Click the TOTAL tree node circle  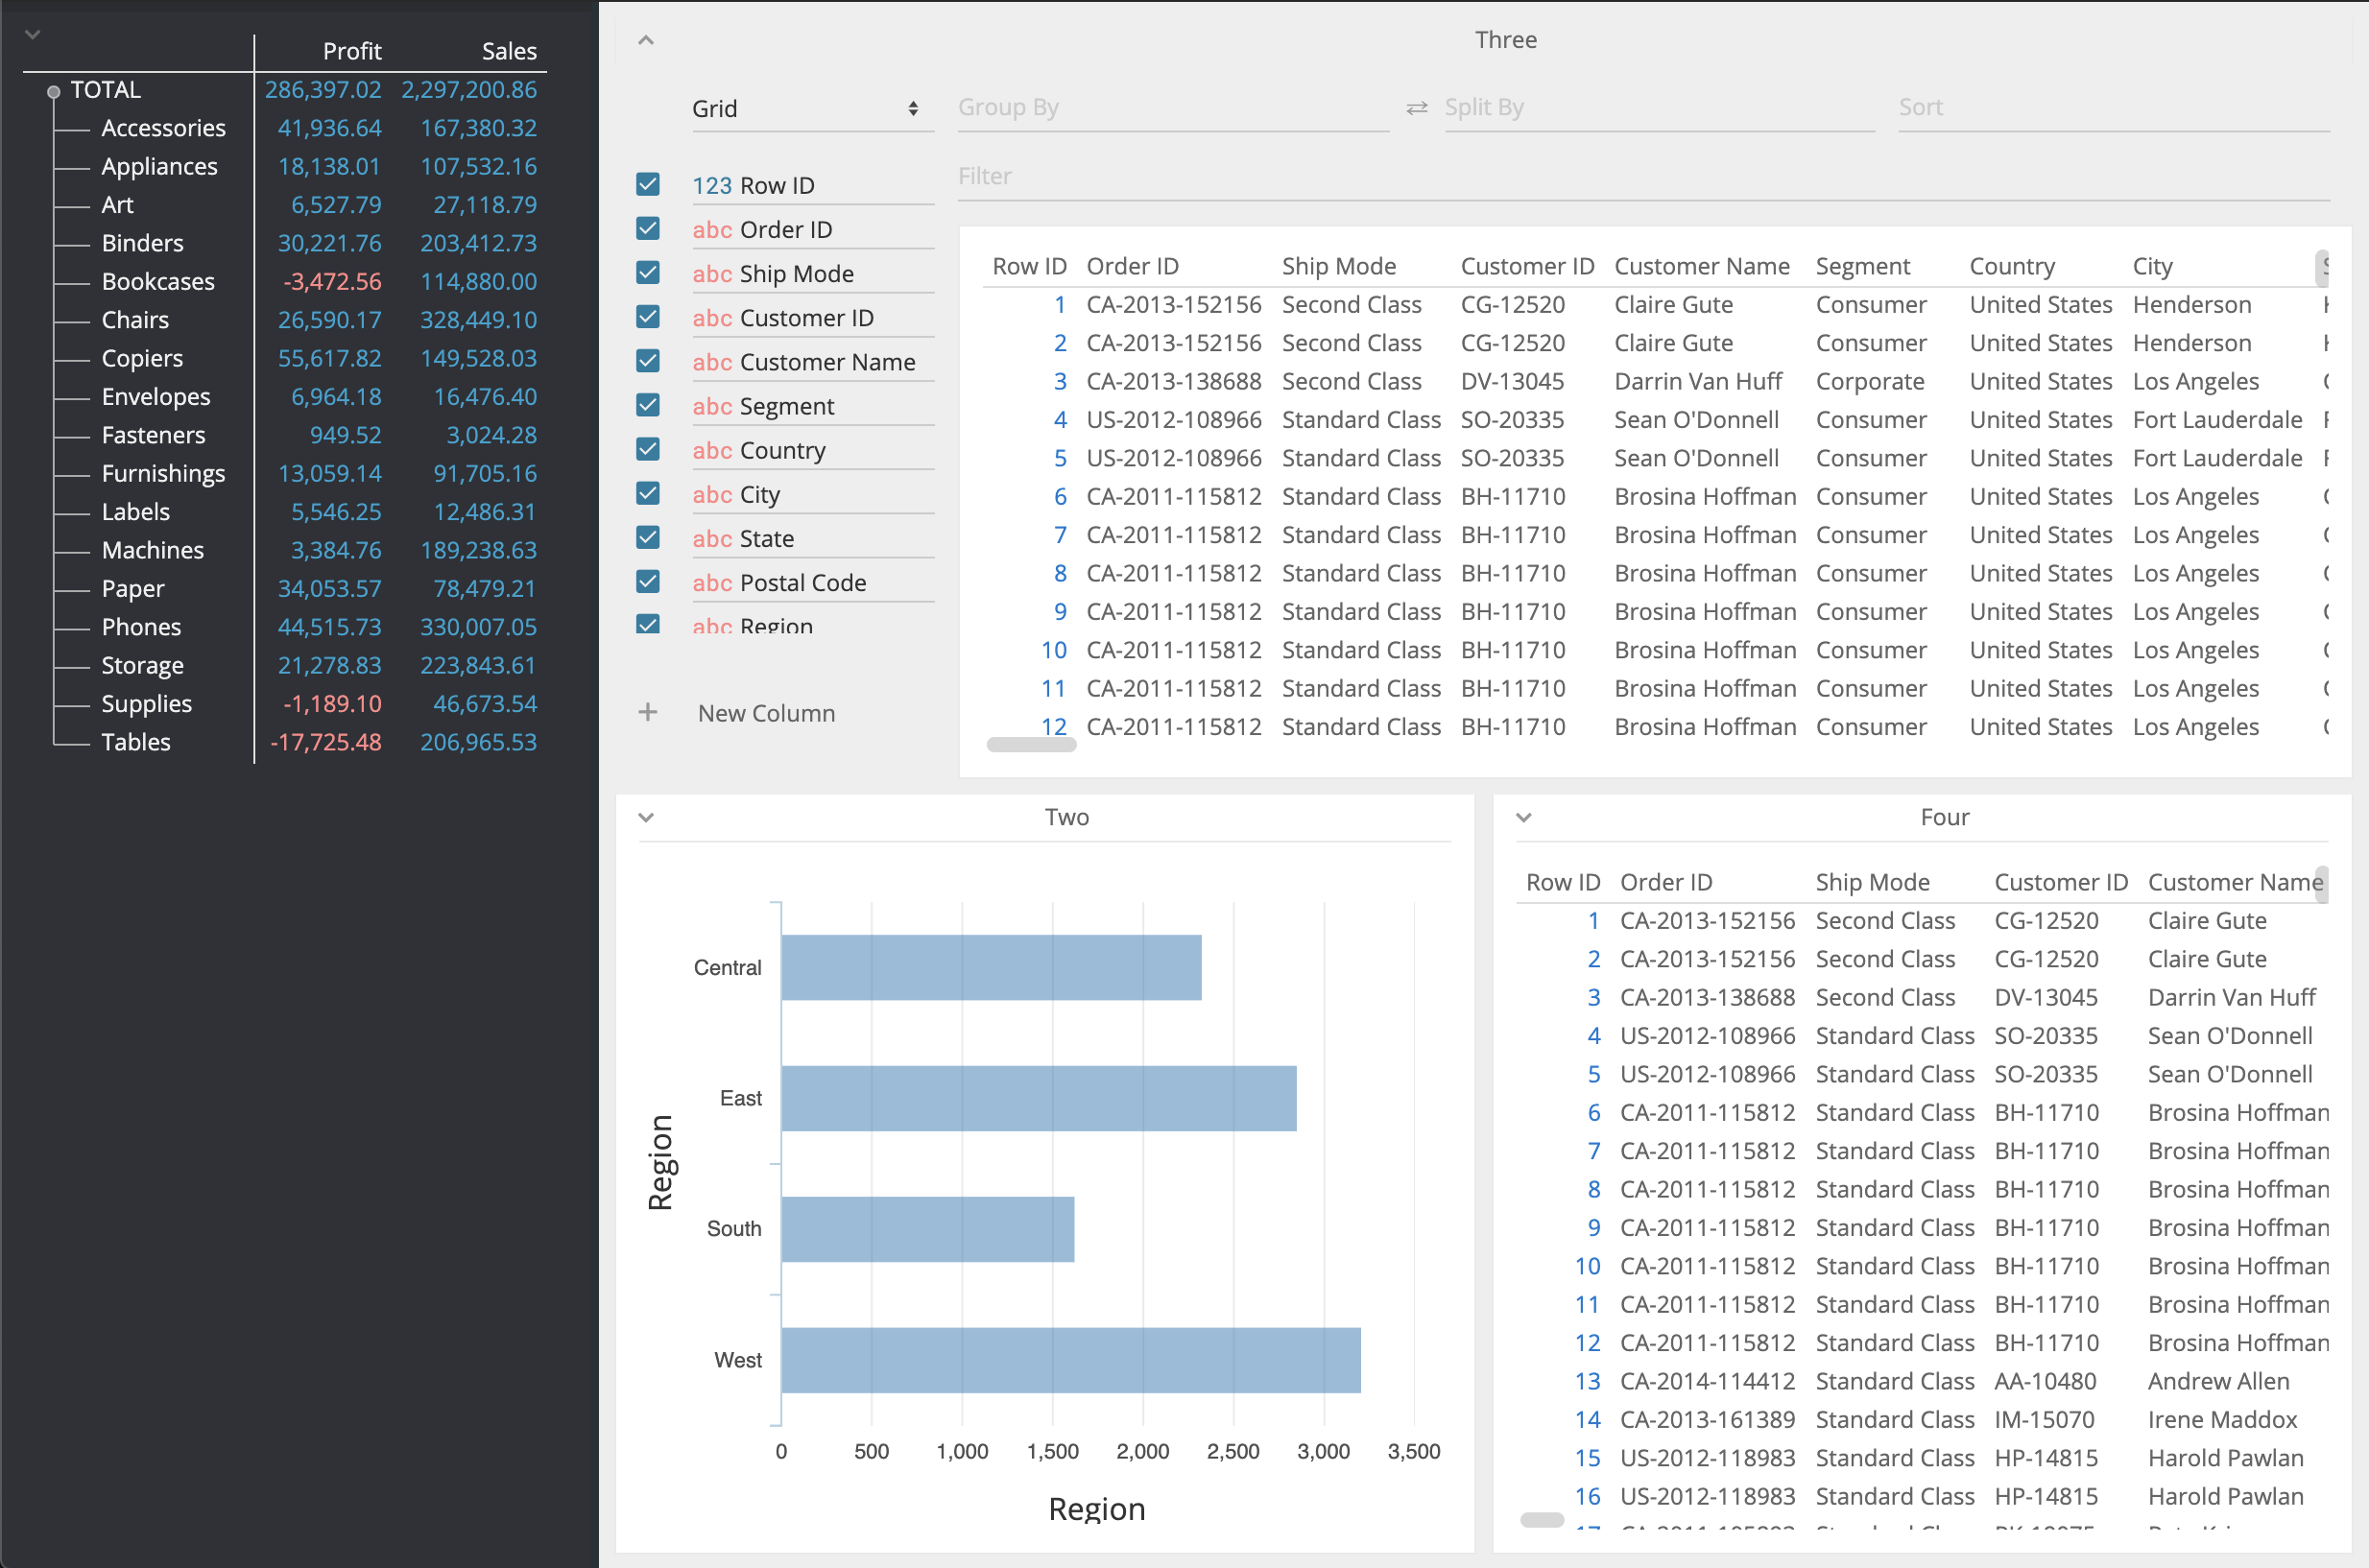pos(54,92)
